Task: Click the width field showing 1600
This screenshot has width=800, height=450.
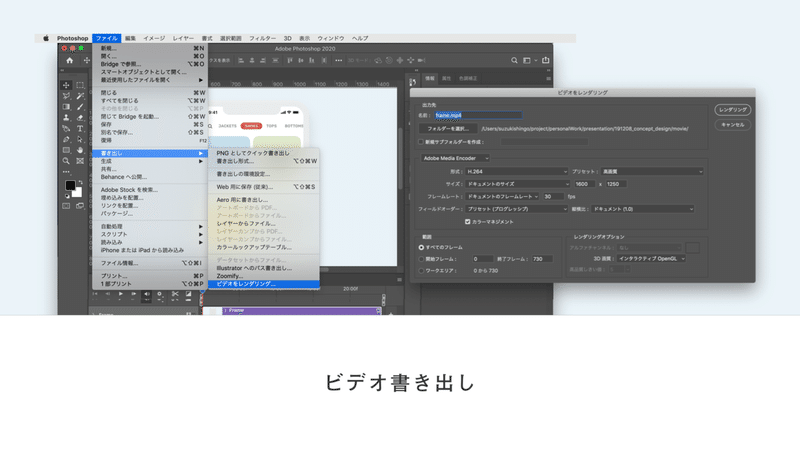Action: click(585, 184)
